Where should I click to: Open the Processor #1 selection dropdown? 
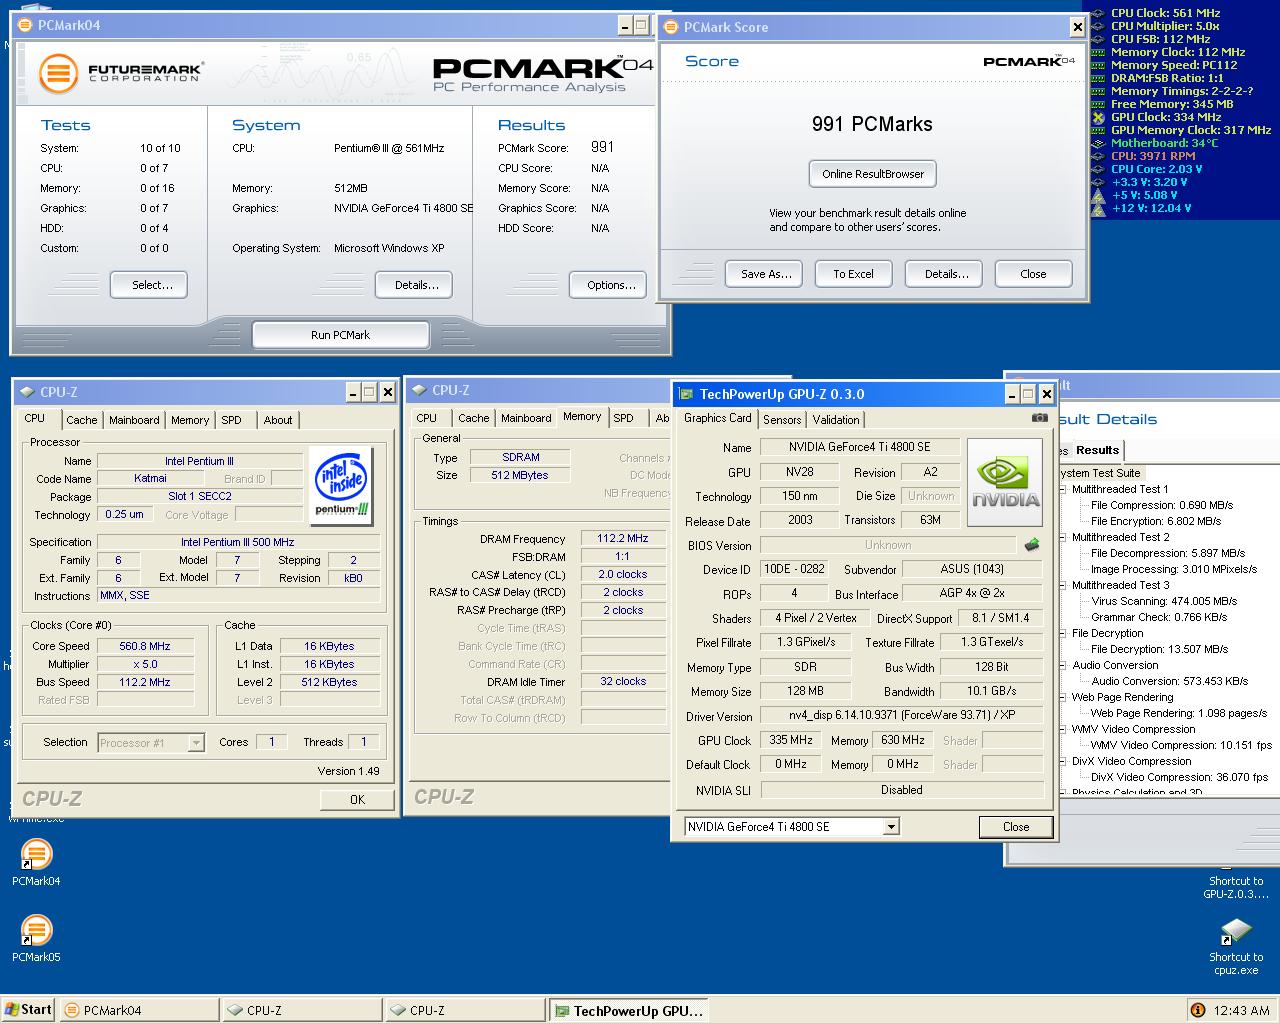(x=196, y=742)
